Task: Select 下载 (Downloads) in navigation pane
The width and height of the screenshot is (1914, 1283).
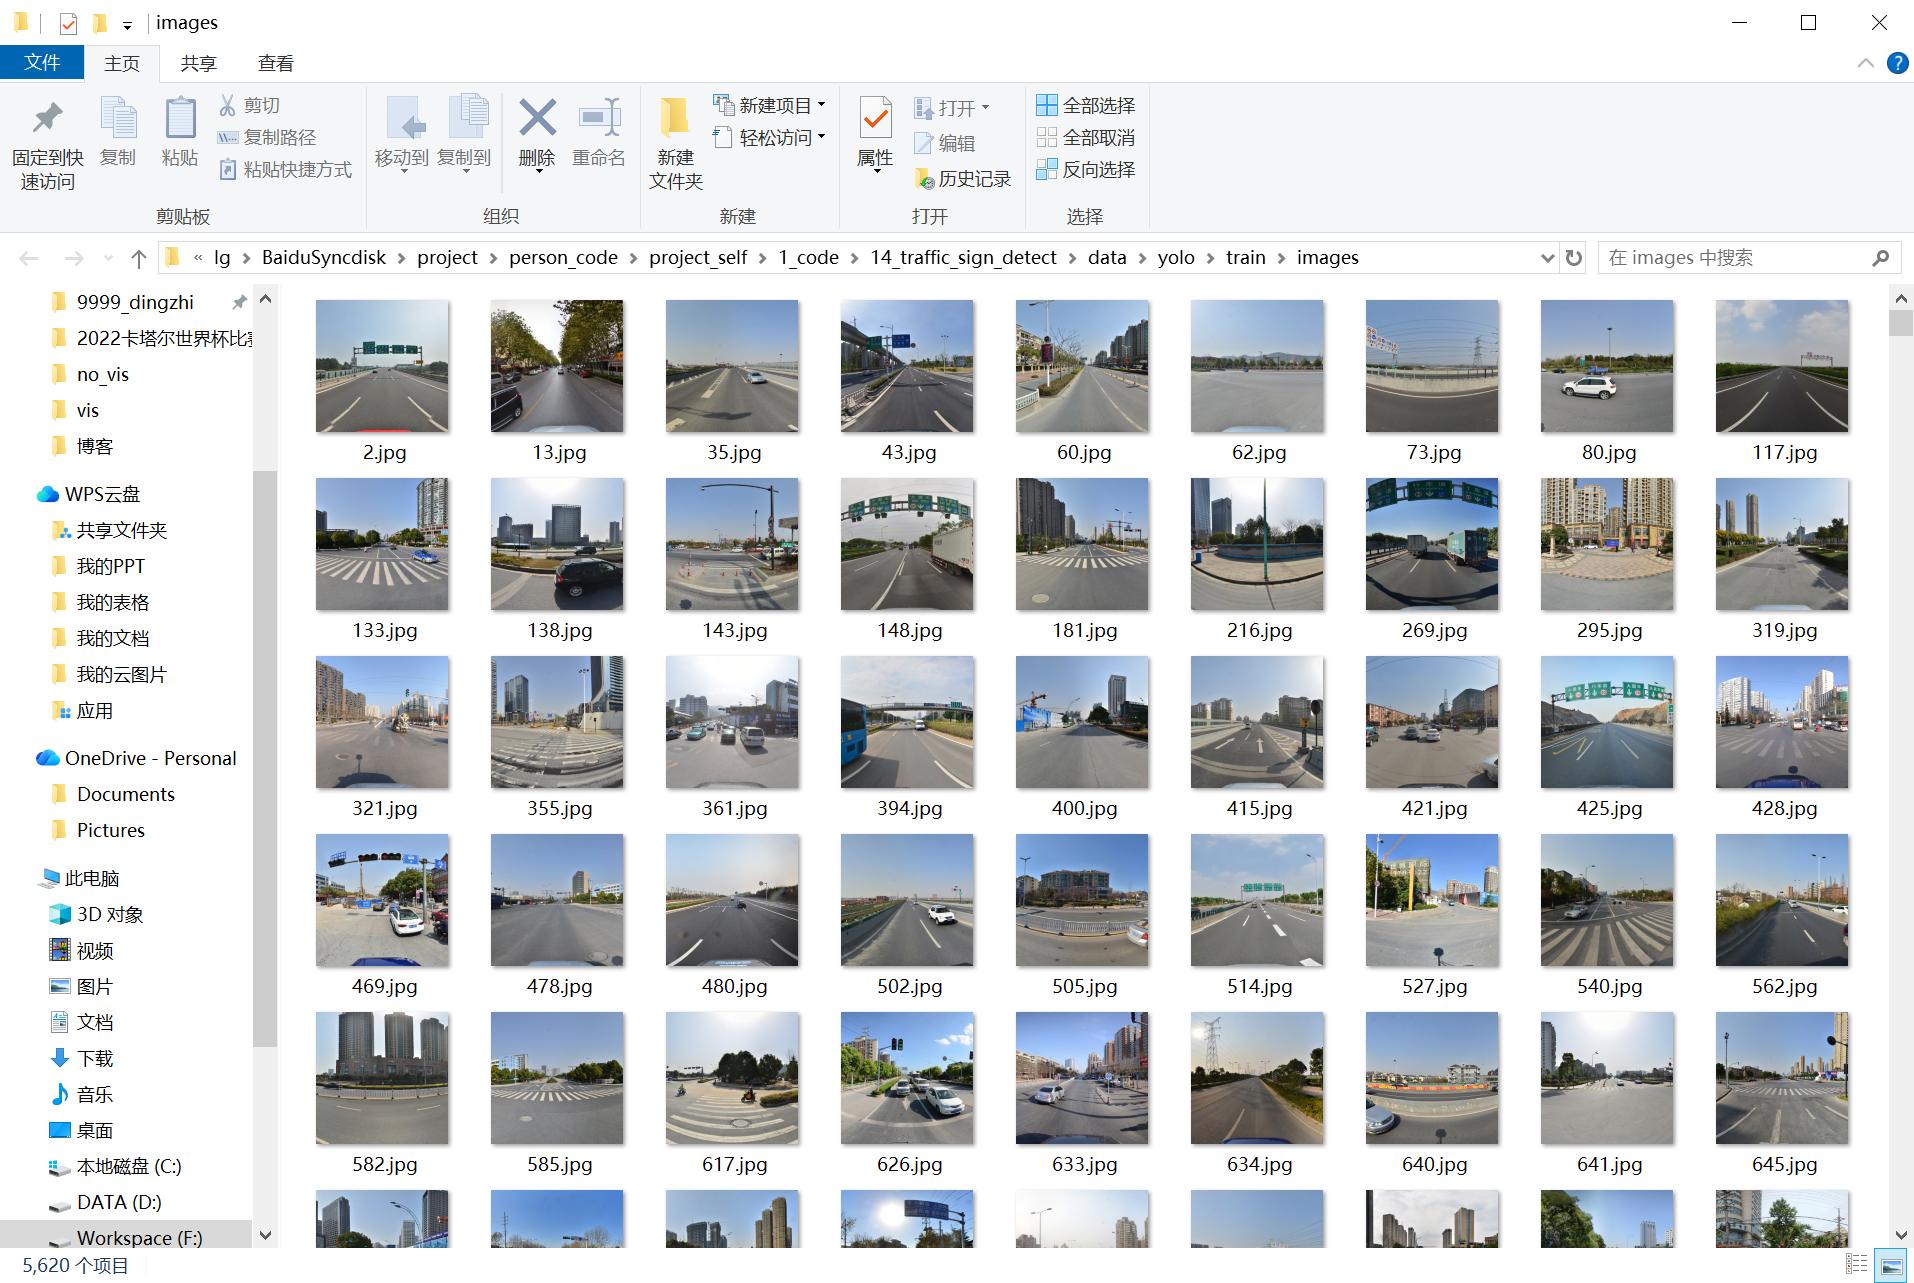Action: click(x=95, y=1058)
